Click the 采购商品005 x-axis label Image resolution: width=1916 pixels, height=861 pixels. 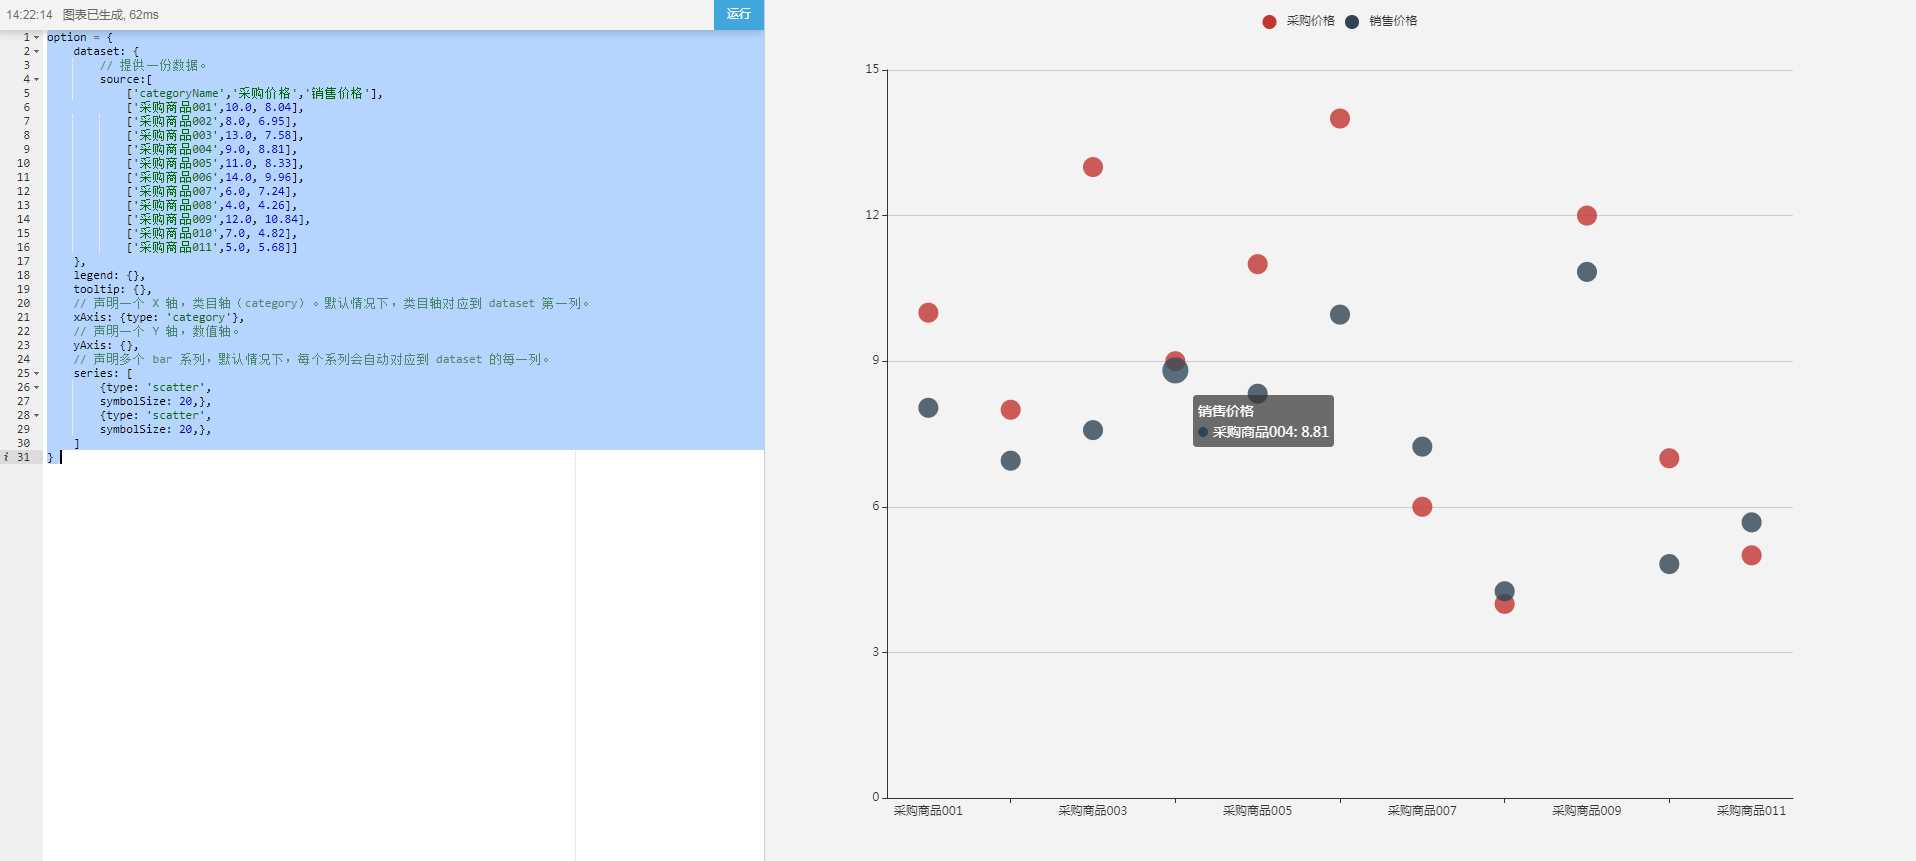(x=1257, y=811)
